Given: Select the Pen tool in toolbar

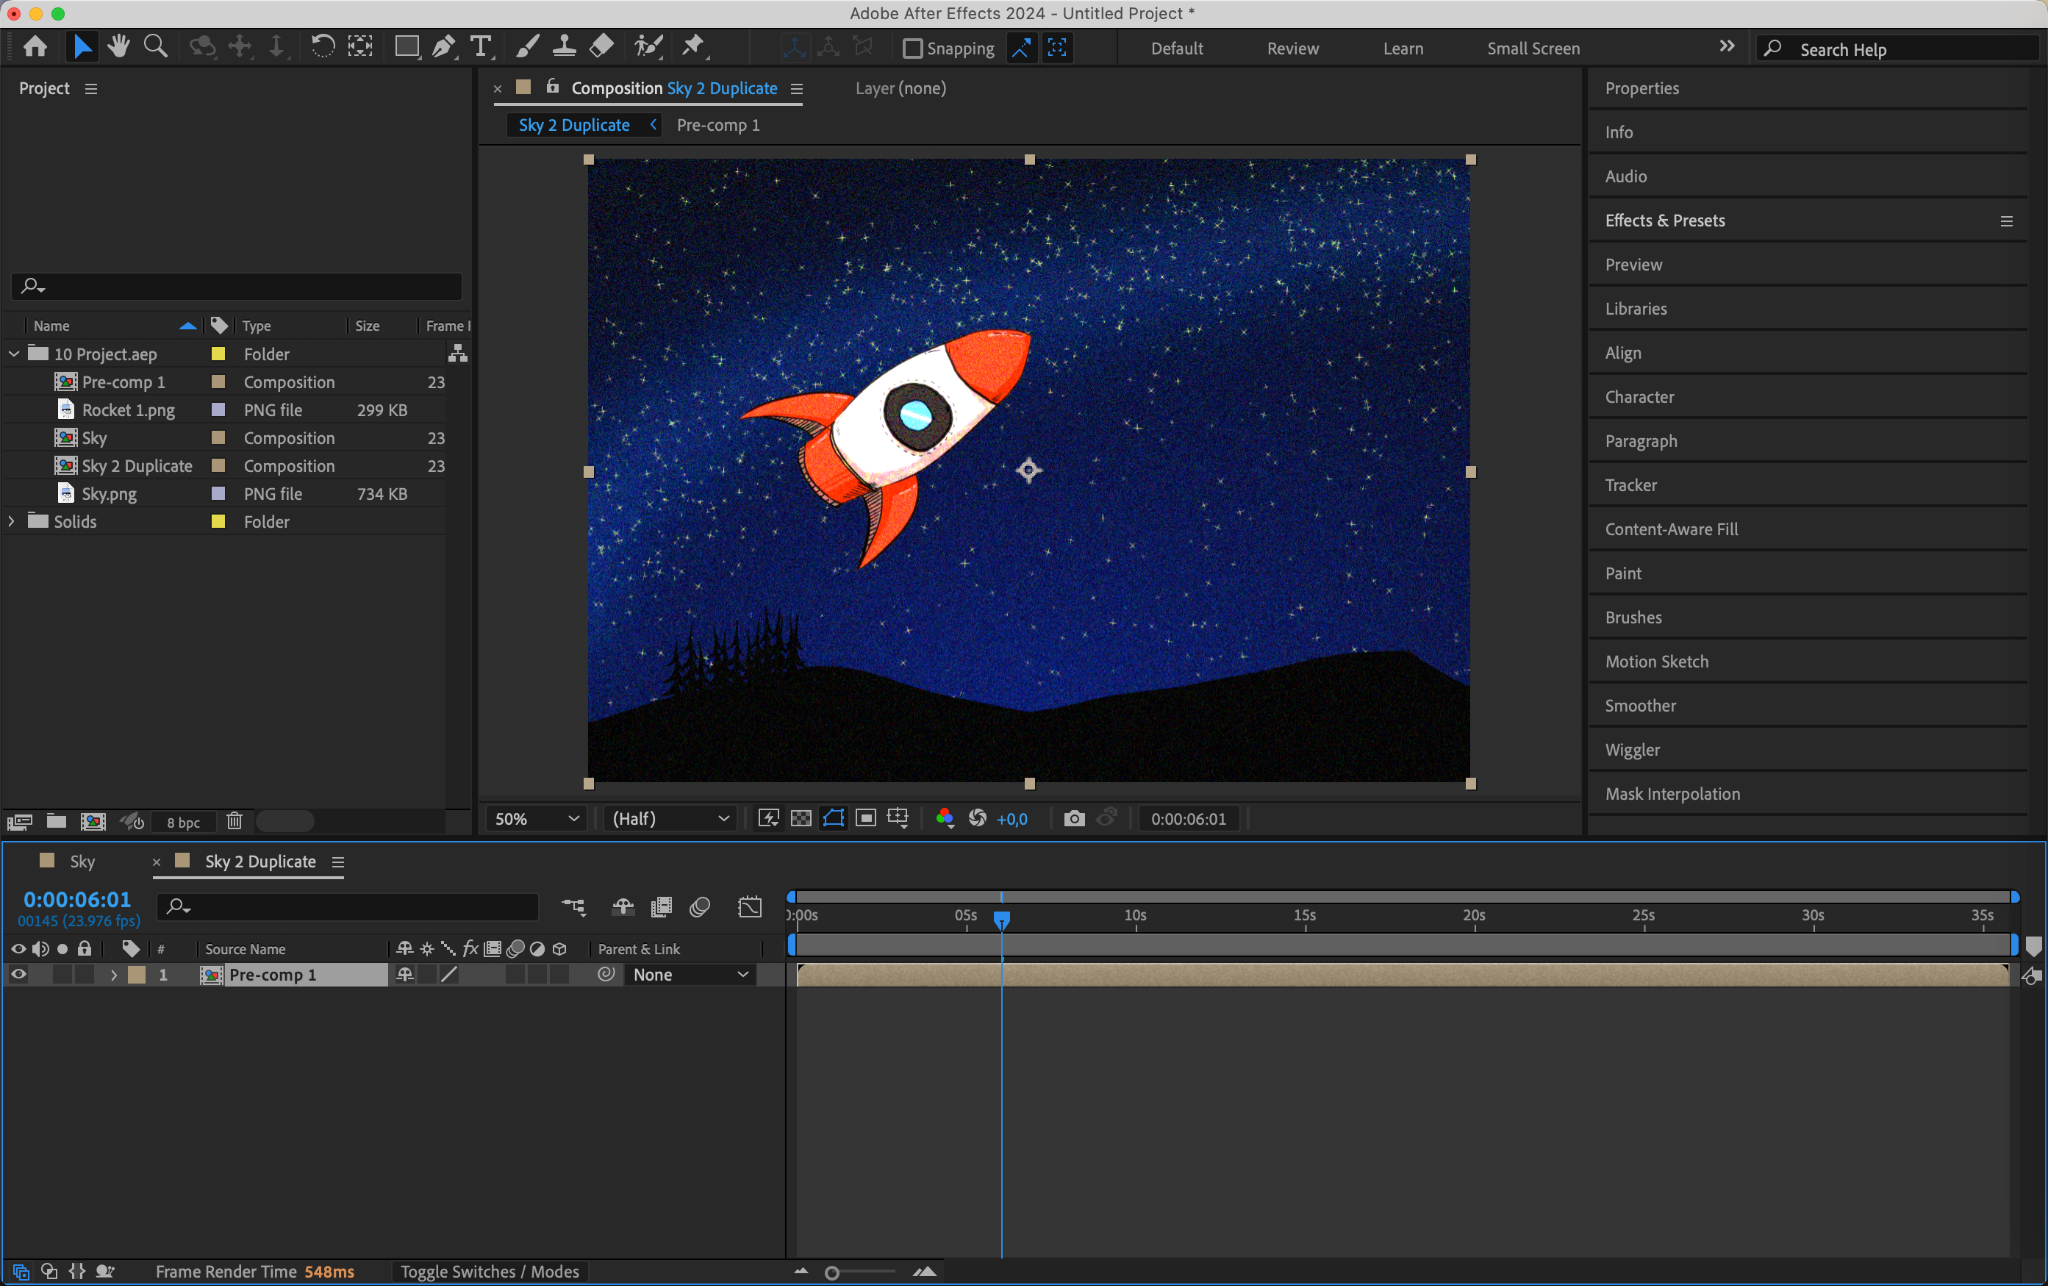Looking at the screenshot, I should point(443,47).
